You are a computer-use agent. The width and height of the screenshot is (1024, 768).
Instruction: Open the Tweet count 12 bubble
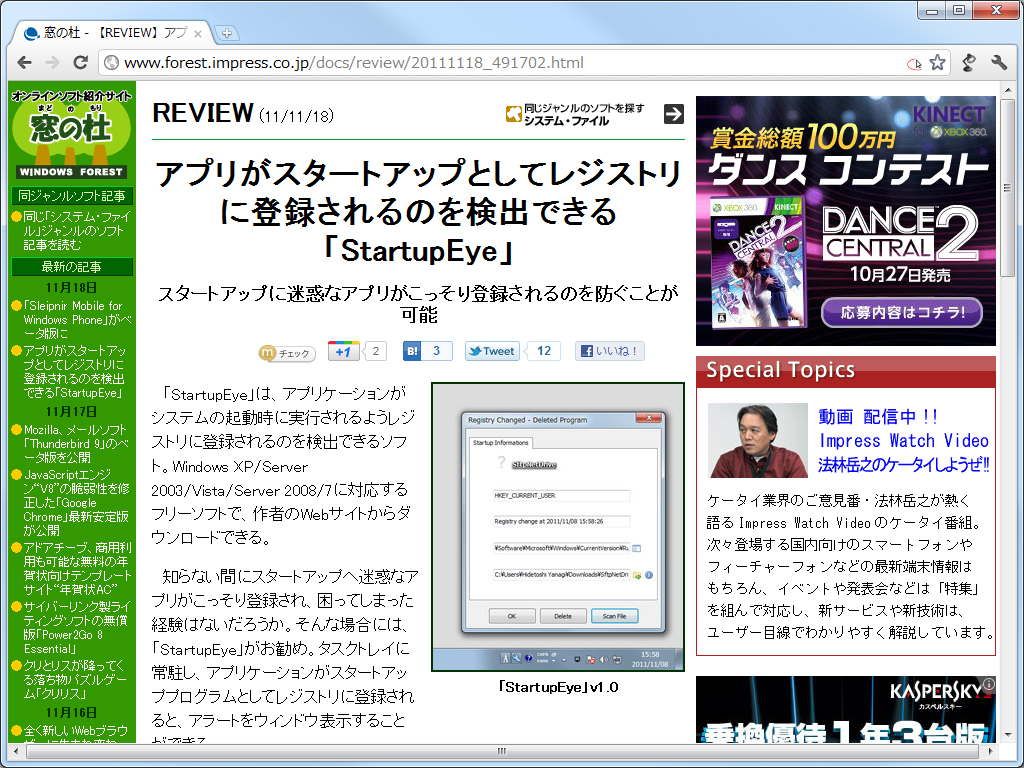pyautogui.click(x=543, y=351)
